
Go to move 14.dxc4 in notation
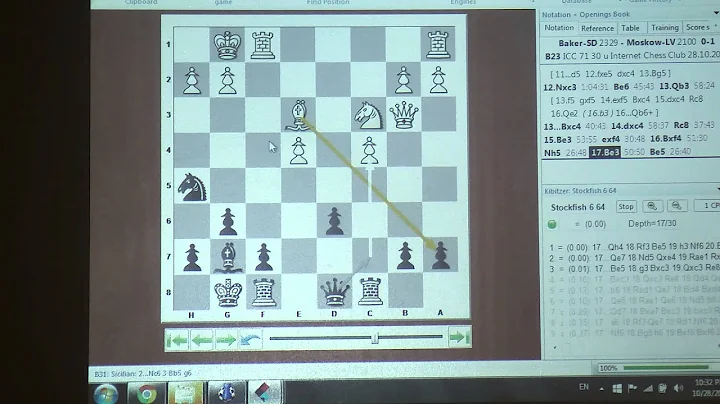[x=627, y=125]
